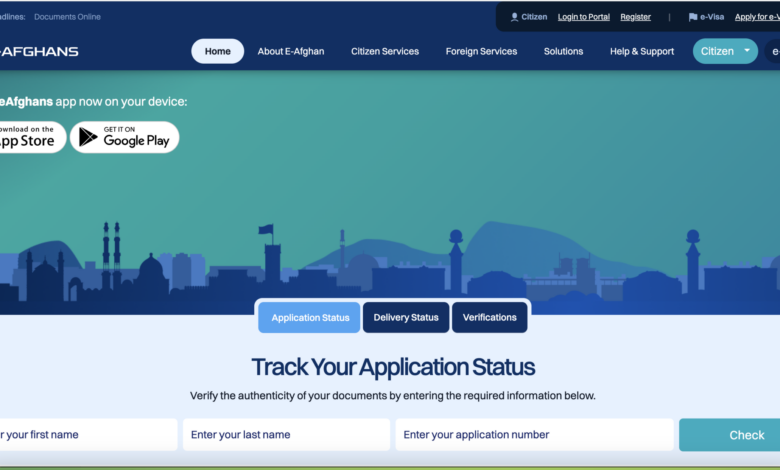Click the e-Visa flag icon
Screen dimensions: 780x470
693,17
